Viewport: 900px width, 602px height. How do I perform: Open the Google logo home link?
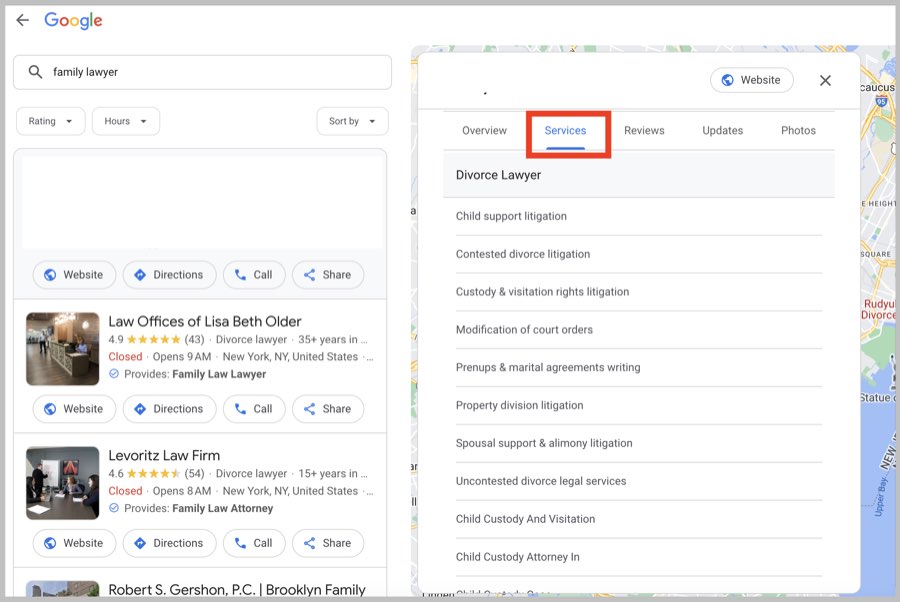click(73, 21)
